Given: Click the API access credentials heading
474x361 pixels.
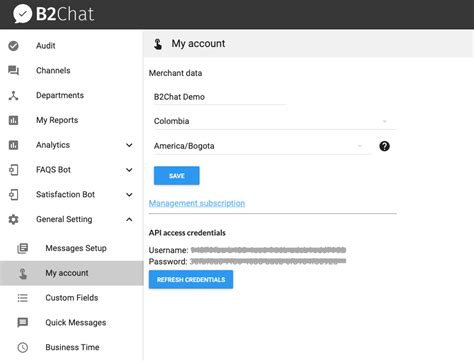Looking at the screenshot, I should pos(187,233).
